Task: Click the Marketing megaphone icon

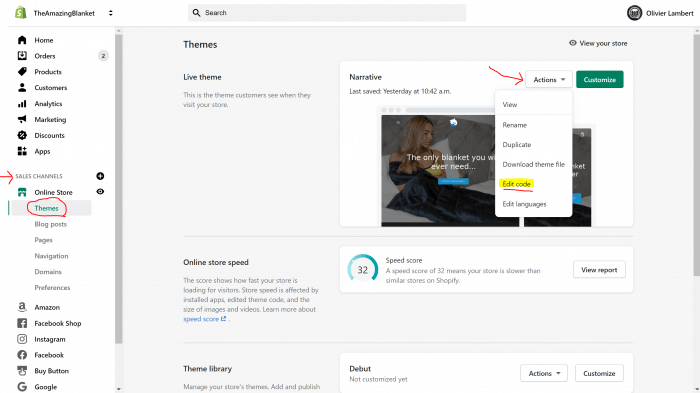Action: [x=22, y=119]
